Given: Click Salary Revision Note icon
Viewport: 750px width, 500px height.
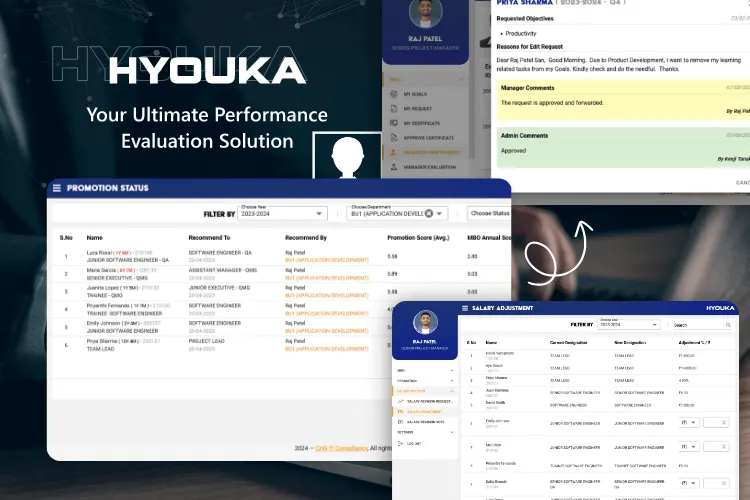Looking at the screenshot, I should [400, 422].
